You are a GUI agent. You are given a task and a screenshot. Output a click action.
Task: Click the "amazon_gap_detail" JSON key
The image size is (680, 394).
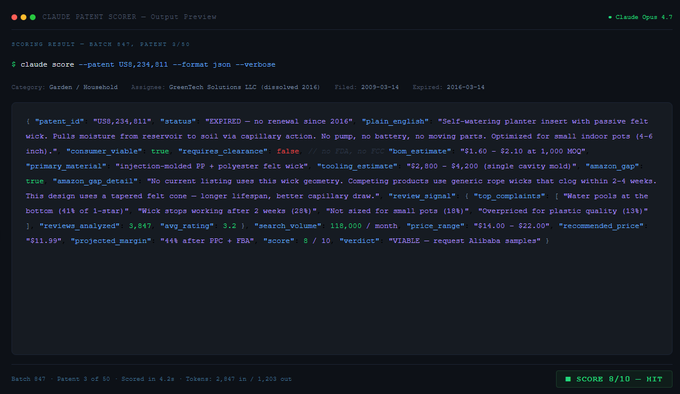tap(95, 181)
